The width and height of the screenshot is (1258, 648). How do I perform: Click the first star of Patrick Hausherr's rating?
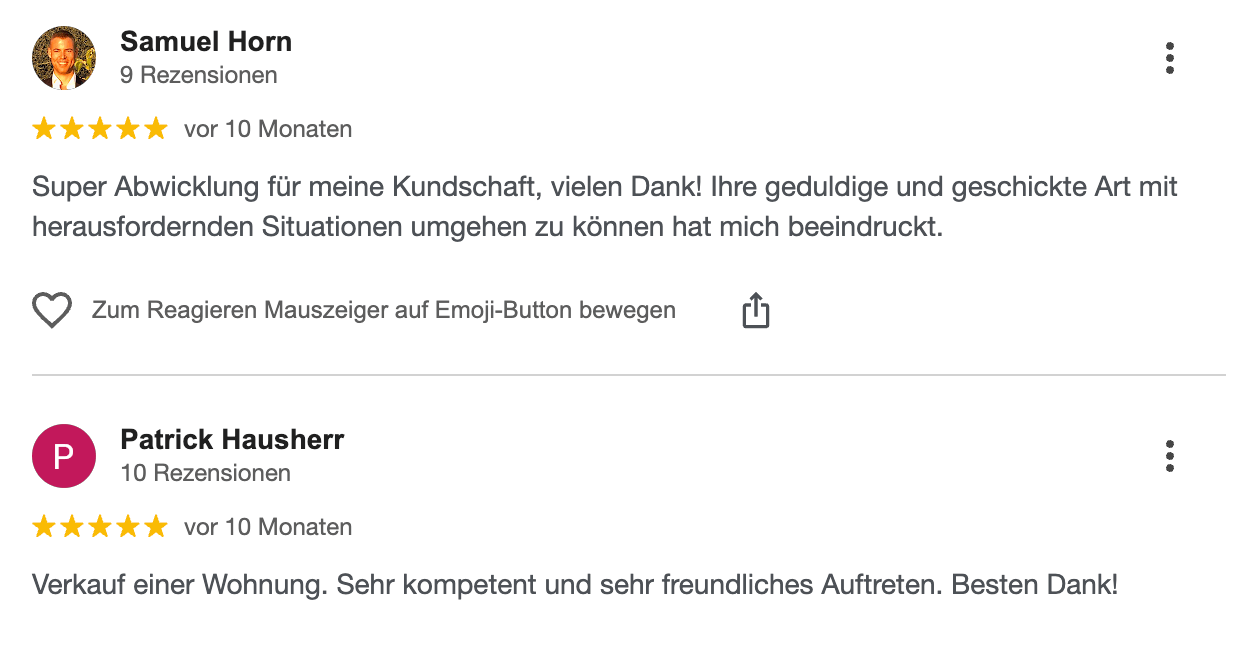click(44, 527)
